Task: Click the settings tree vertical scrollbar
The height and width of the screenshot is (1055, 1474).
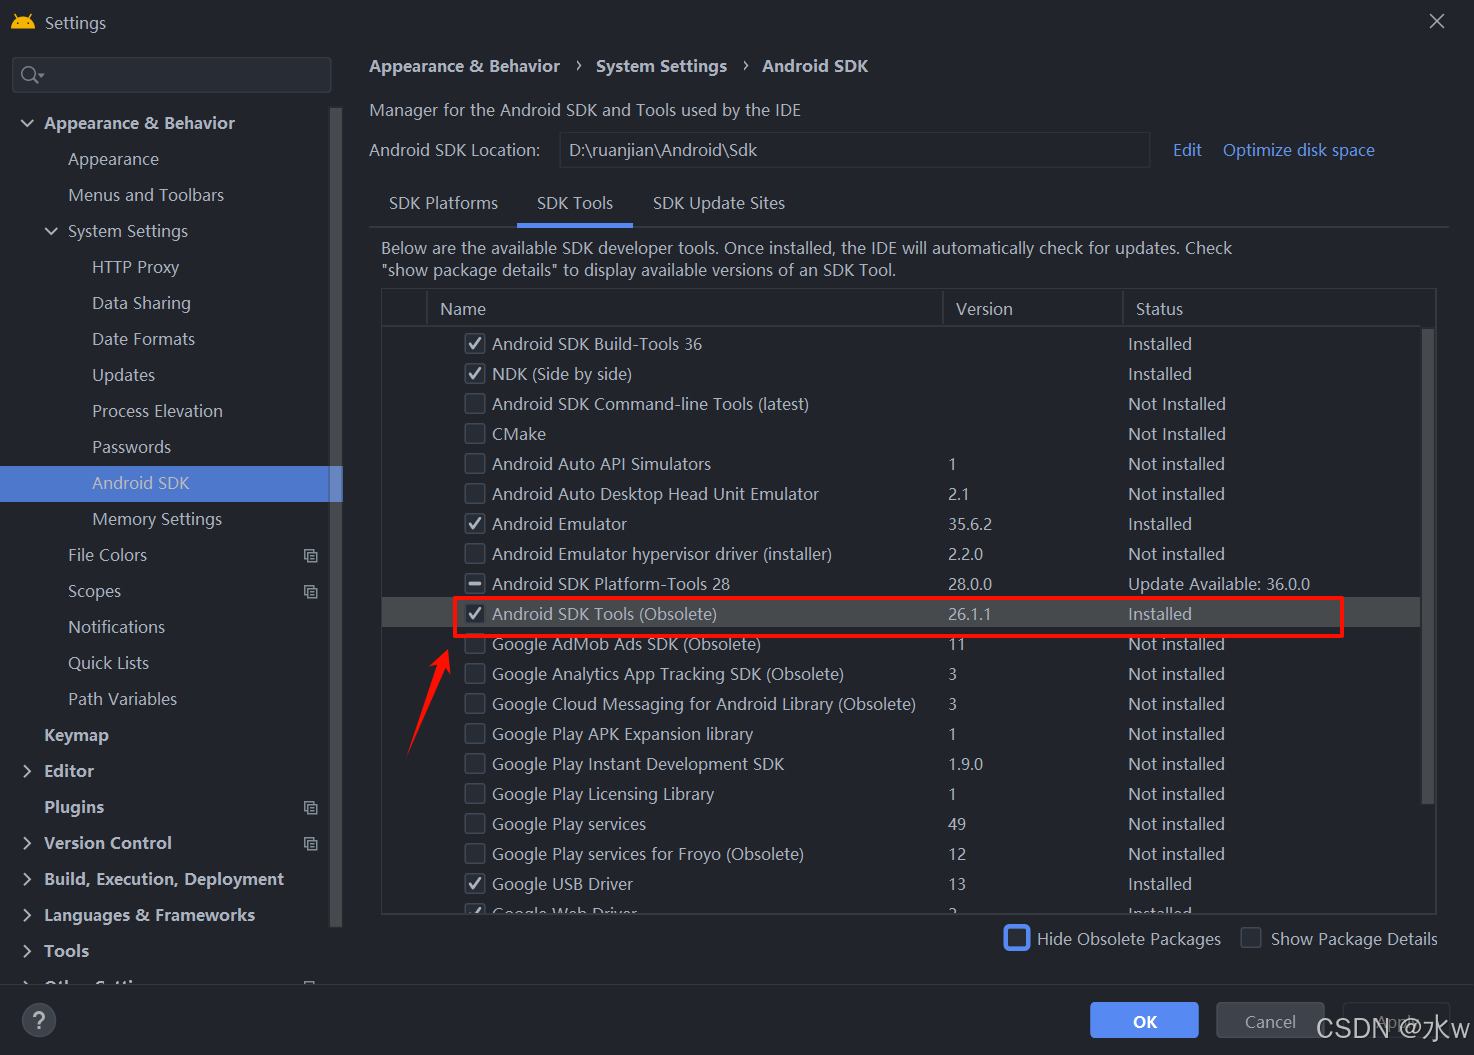Action: [x=336, y=515]
